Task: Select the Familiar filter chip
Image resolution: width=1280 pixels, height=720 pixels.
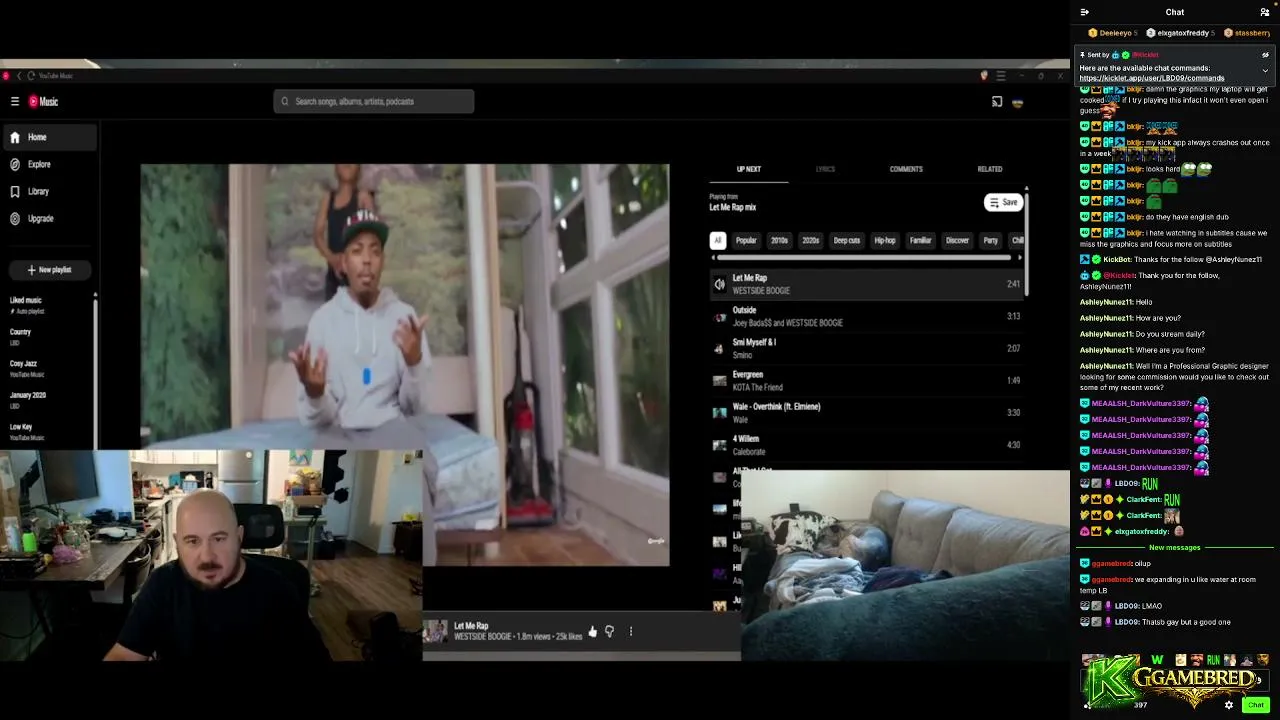Action: click(921, 240)
